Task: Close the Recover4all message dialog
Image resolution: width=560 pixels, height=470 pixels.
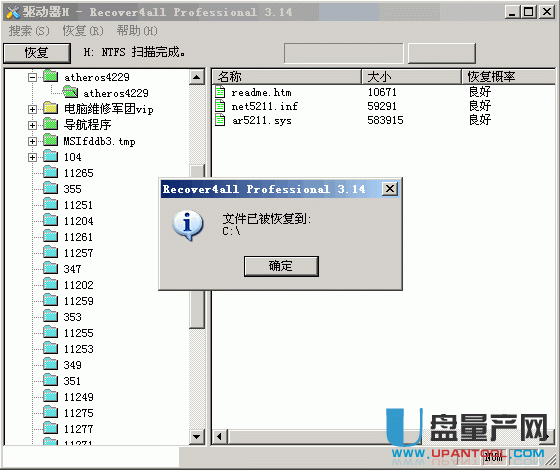Action: point(390,189)
